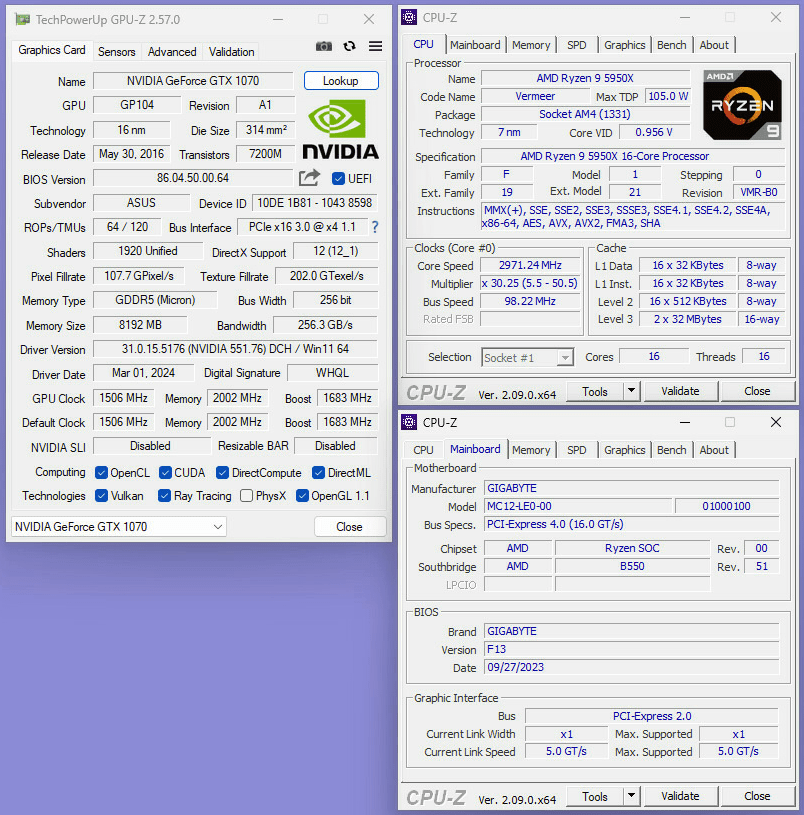The height and width of the screenshot is (815, 804).
Task: Toggle the Vulkan checkbox
Action: point(101,495)
